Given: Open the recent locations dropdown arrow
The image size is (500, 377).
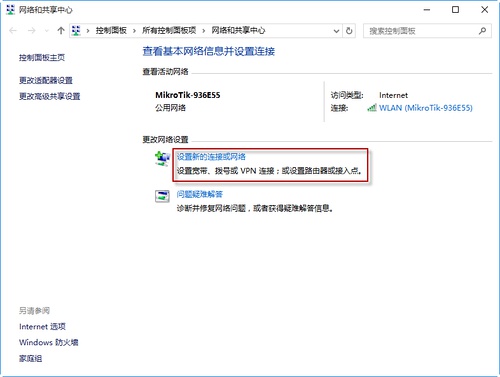Looking at the screenshot, I should [x=47, y=31].
